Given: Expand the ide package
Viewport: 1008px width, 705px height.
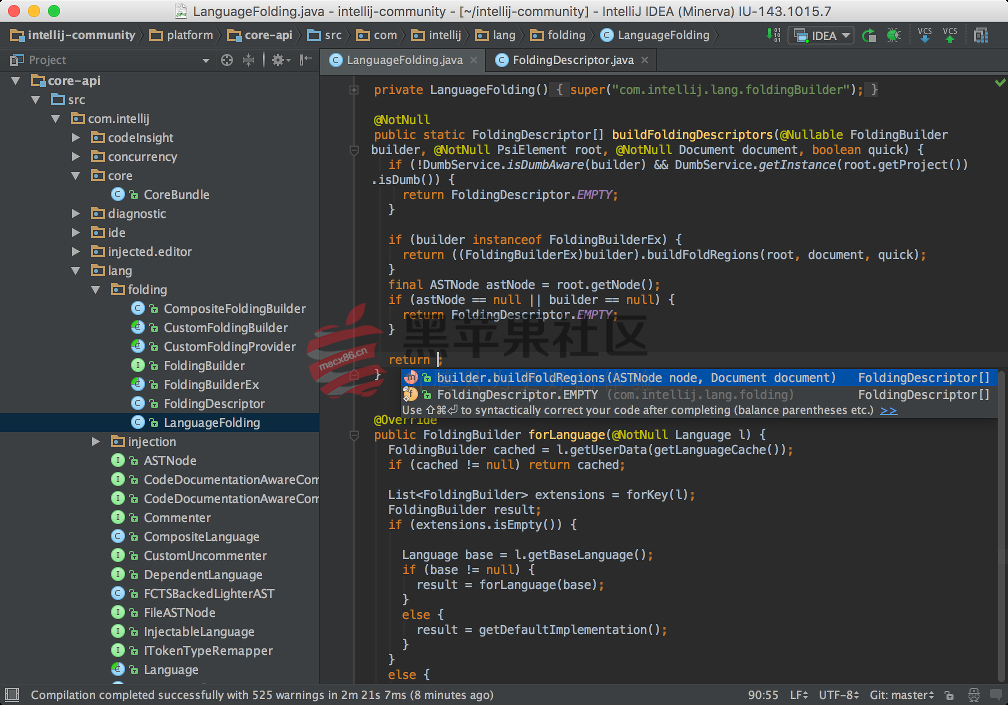Looking at the screenshot, I should click(76, 233).
